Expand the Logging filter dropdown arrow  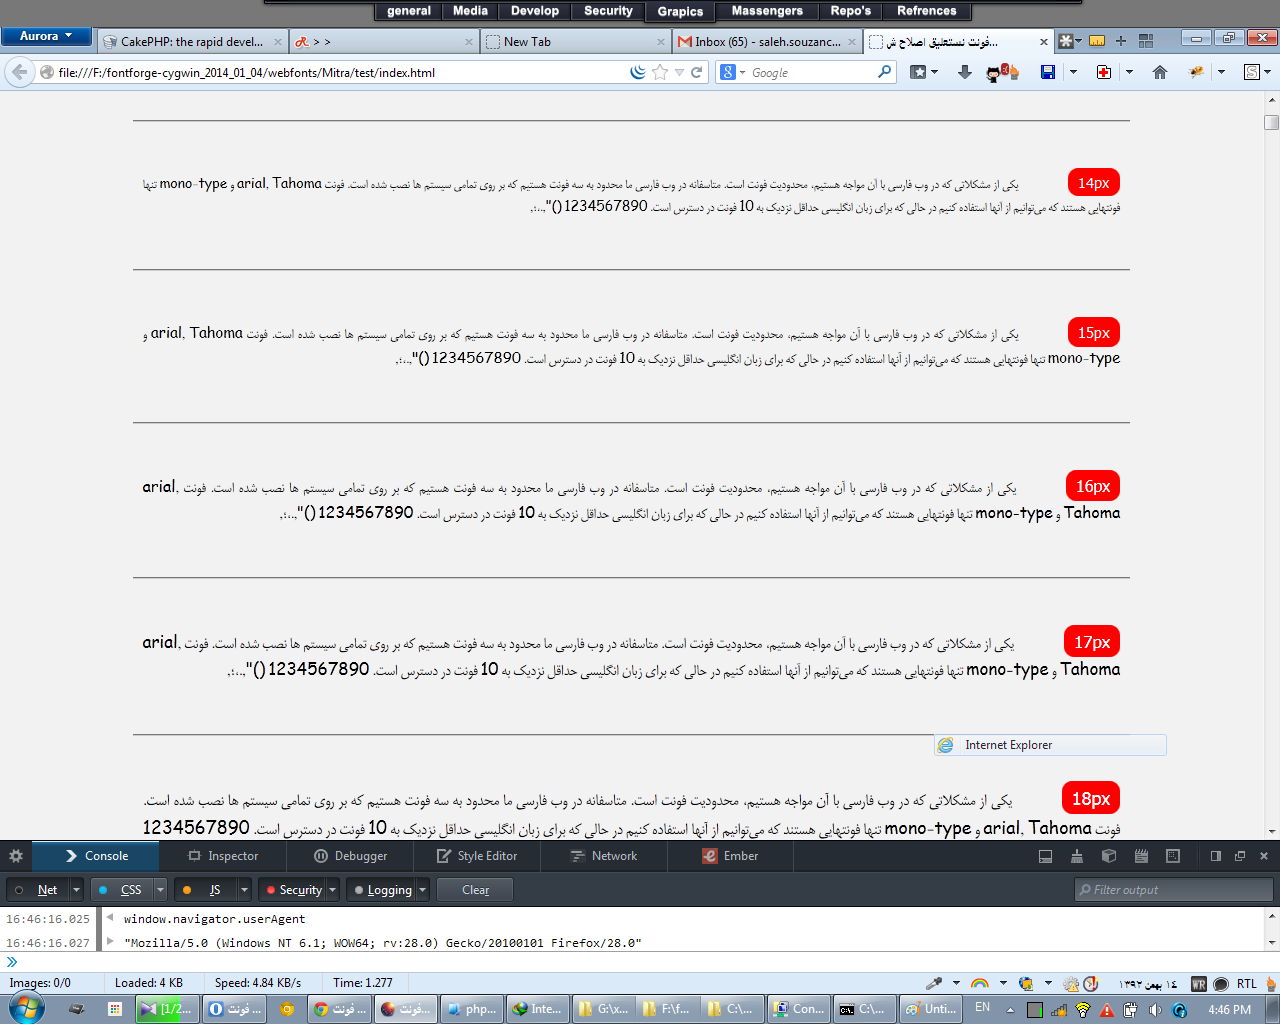[x=423, y=890]
